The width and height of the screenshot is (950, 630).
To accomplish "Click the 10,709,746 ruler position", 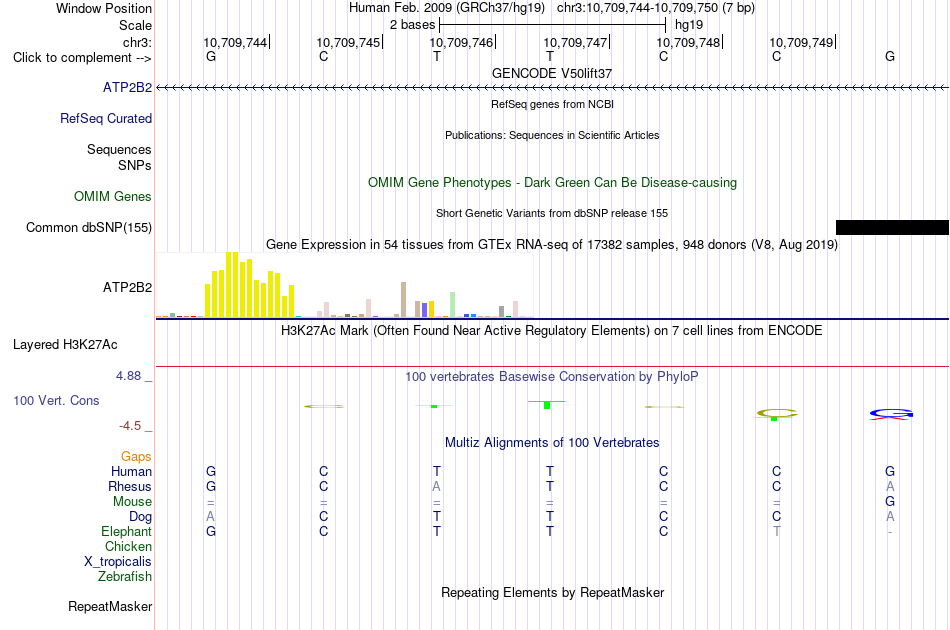I will (462, 42).
